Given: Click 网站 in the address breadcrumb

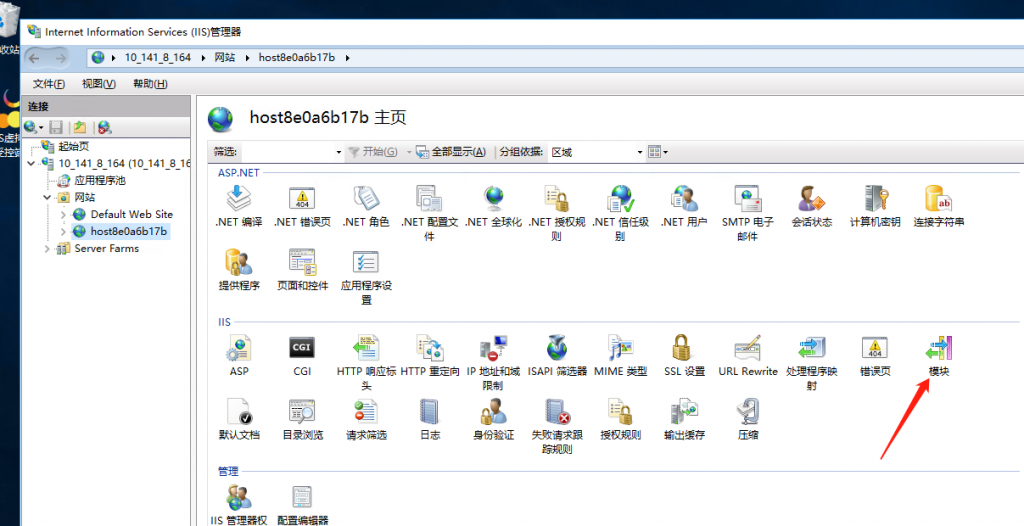Looking at the screenshot, I should click(x=225, y=58).
